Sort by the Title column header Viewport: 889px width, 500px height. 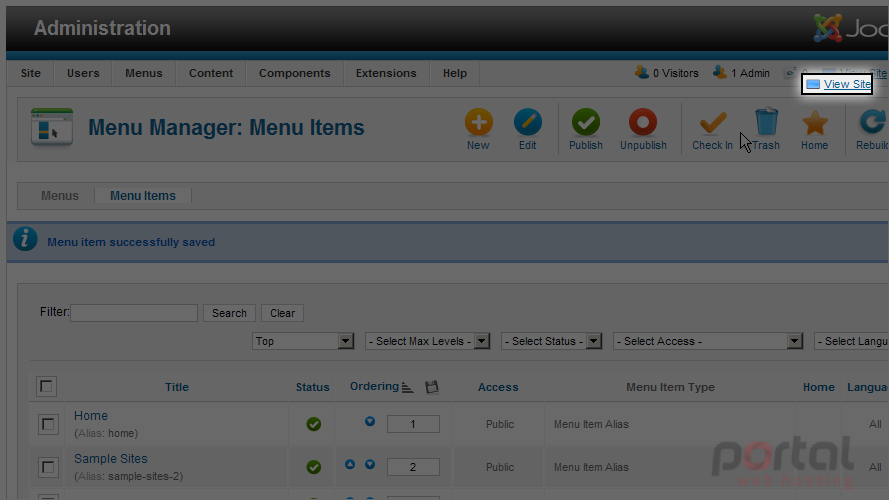click(177, 387)
